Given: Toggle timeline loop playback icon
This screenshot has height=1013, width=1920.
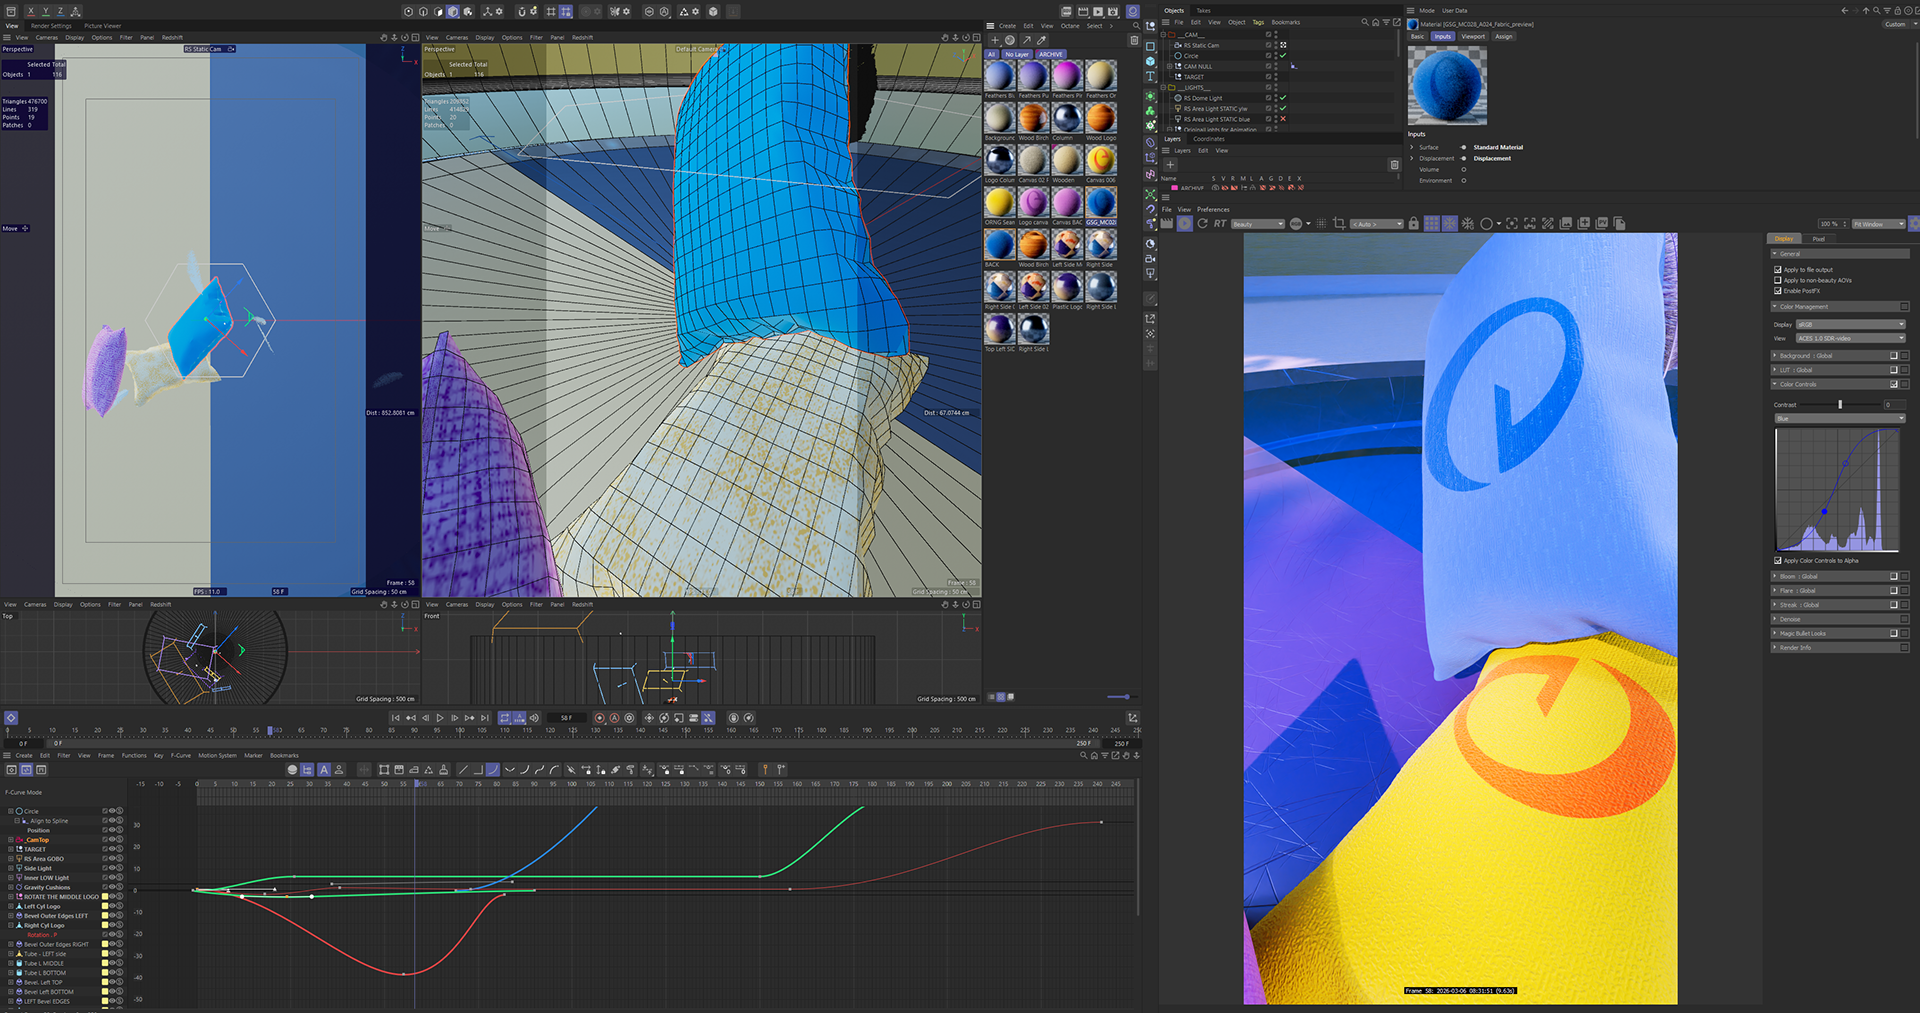Looking at the screenshot, I should coord(505,718).
